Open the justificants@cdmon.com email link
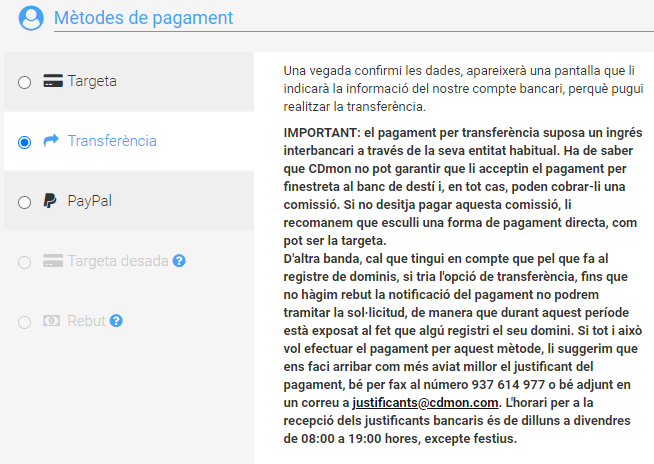The image size is (654, 464). [425, 403]
